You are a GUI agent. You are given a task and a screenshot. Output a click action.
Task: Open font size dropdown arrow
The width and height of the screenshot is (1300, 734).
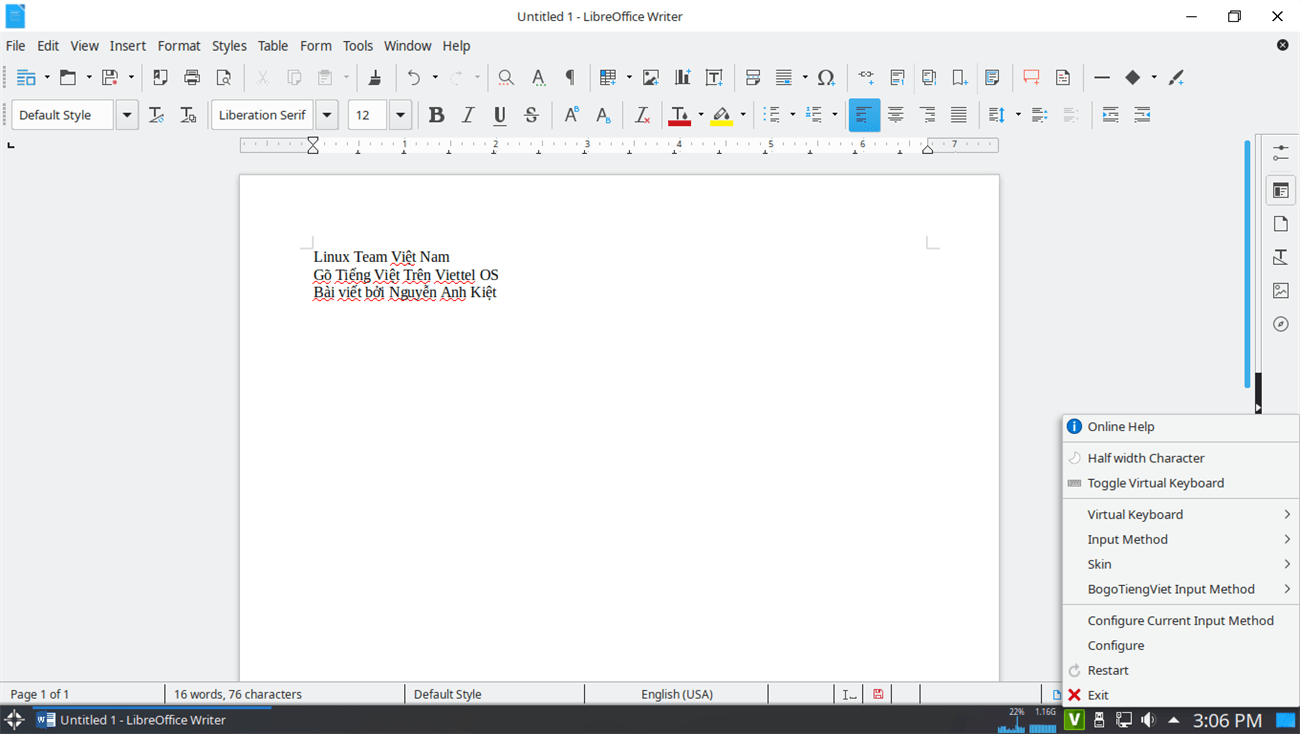(400, 115)
